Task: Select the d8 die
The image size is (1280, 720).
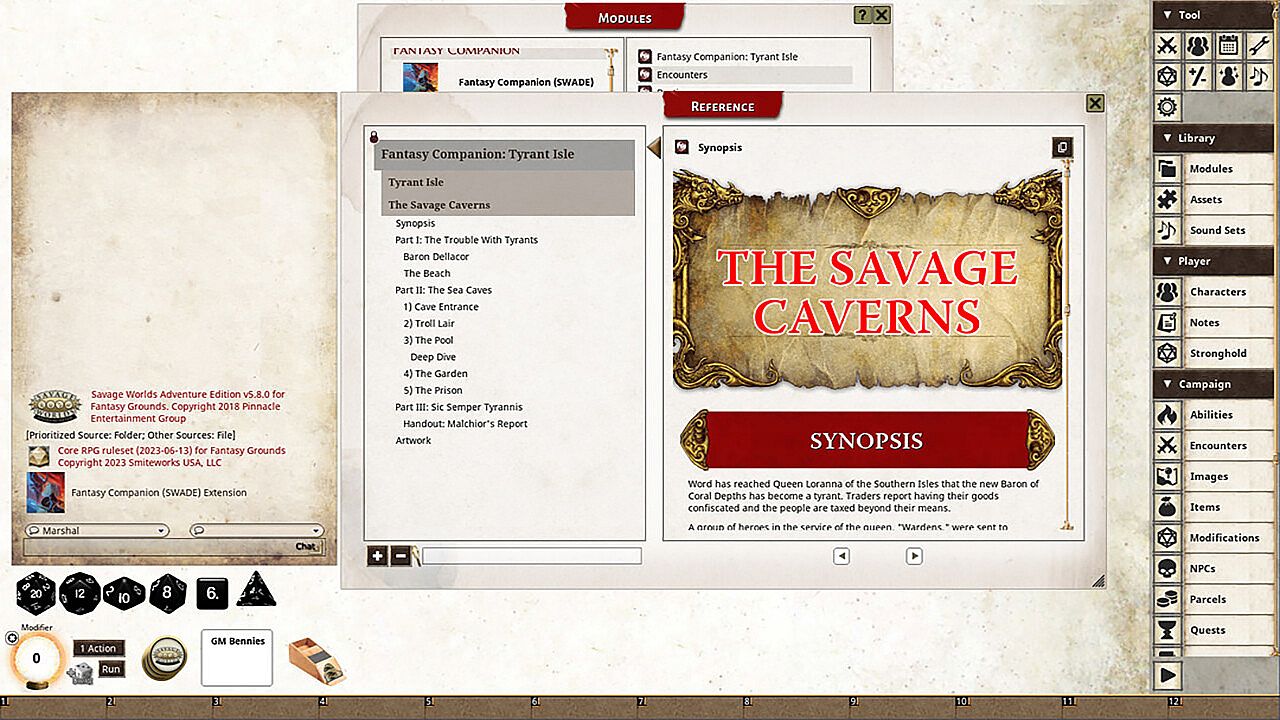Action: pyautogui.click(x=168, y=593)
